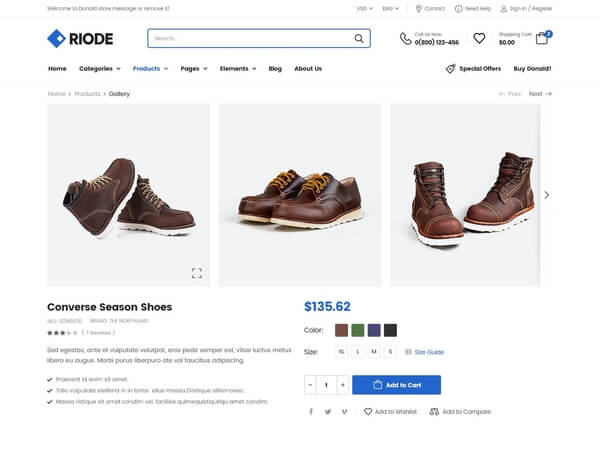Image resolution: width=600 pixels, height=450 pixels.
Task: Click the search magnifier icon
Action: click(x=359, y=38)
